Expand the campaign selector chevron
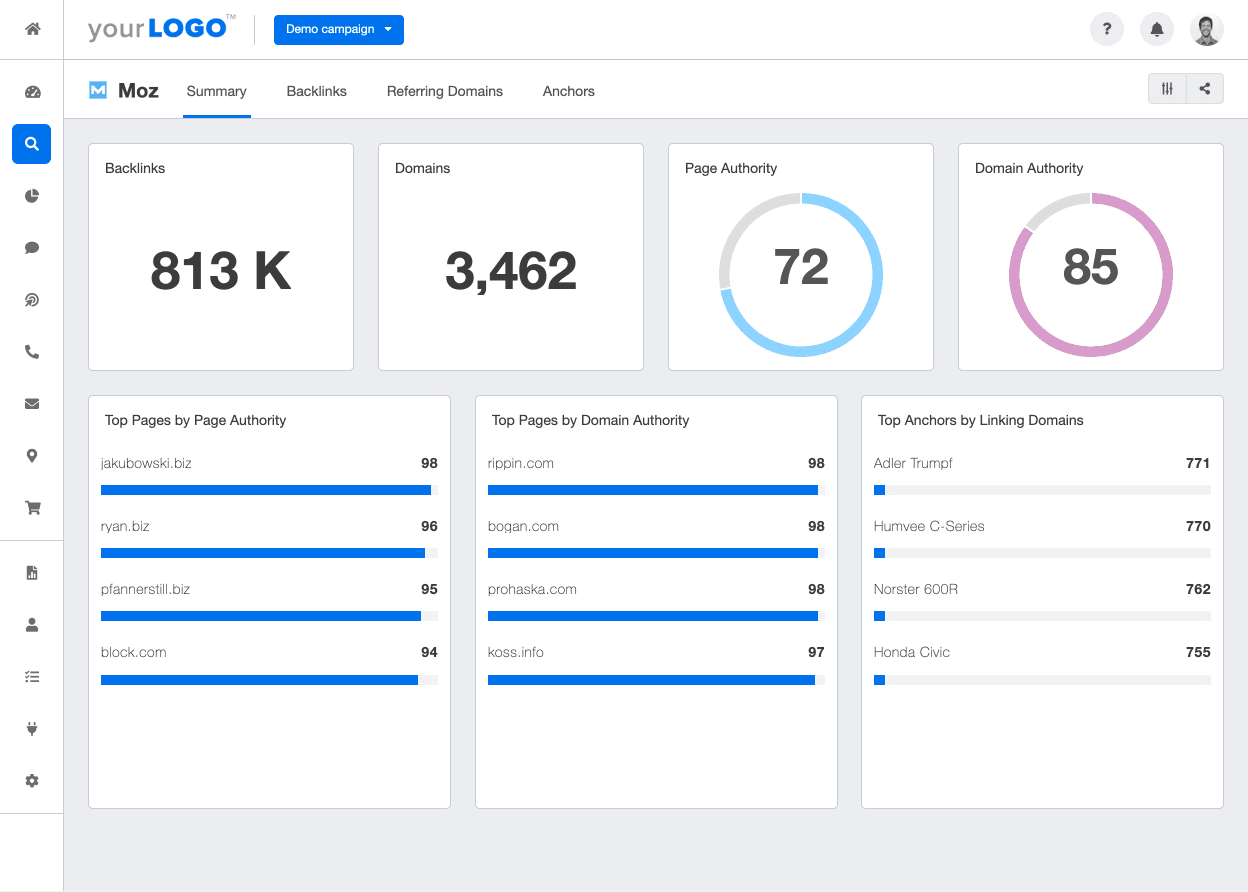 click(388, 30)
